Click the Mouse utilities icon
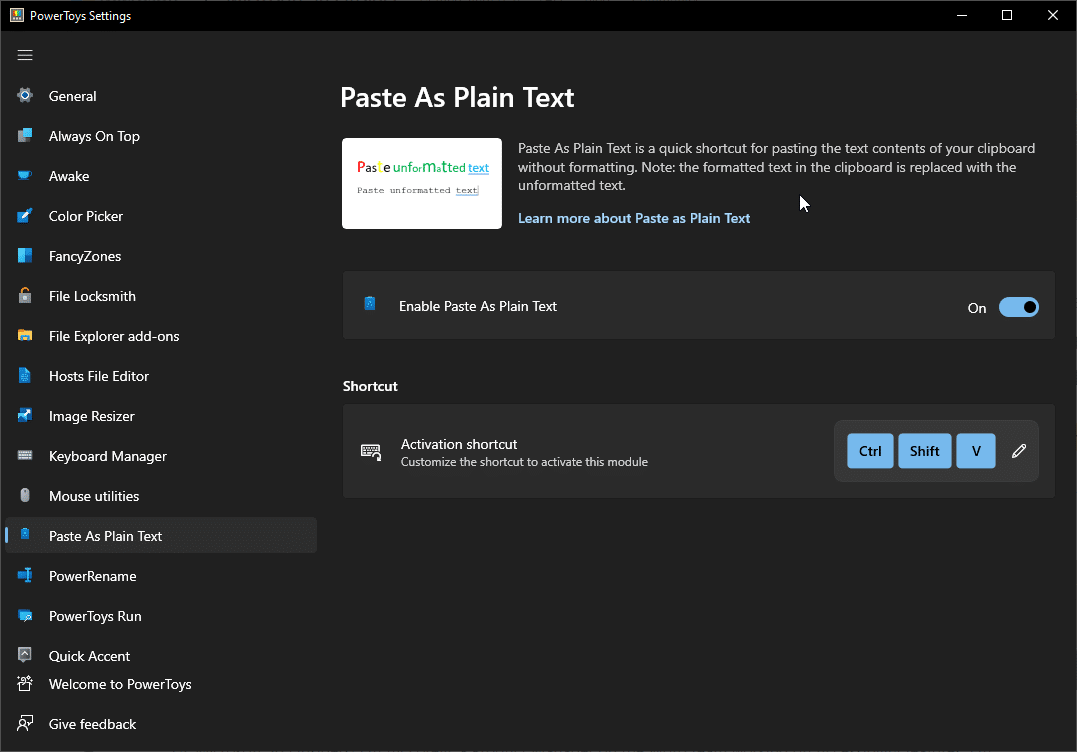The image size is (1077, 752). [x=25, y=495]
